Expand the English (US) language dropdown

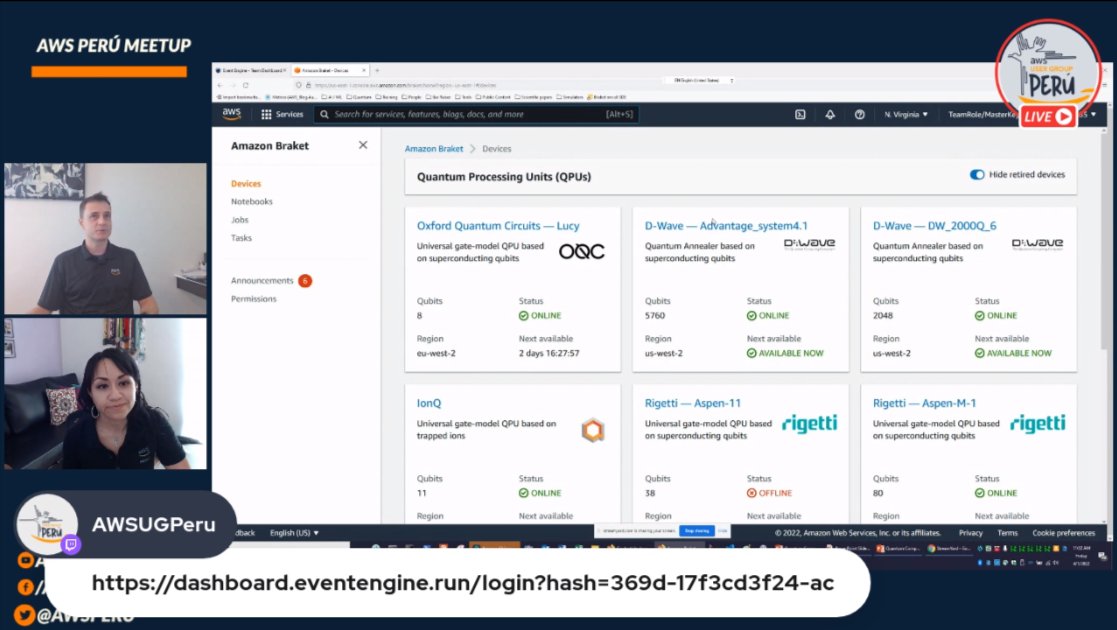click(x=294, y=533)
